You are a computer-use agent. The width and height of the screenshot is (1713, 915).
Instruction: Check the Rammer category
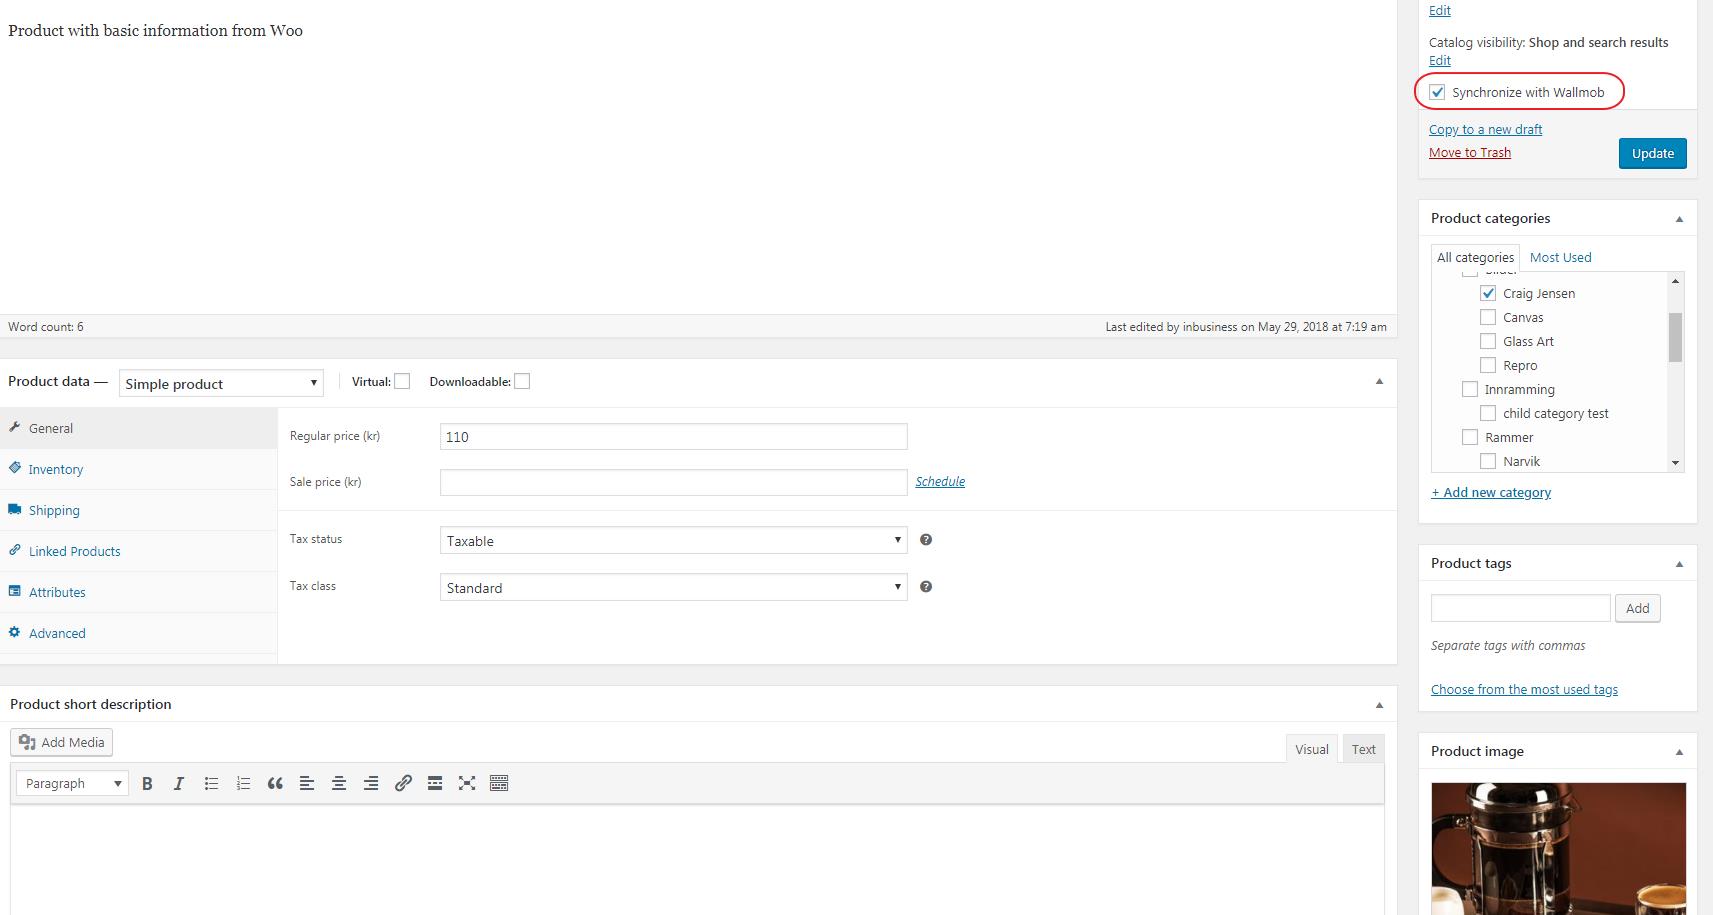(1470, 437)
